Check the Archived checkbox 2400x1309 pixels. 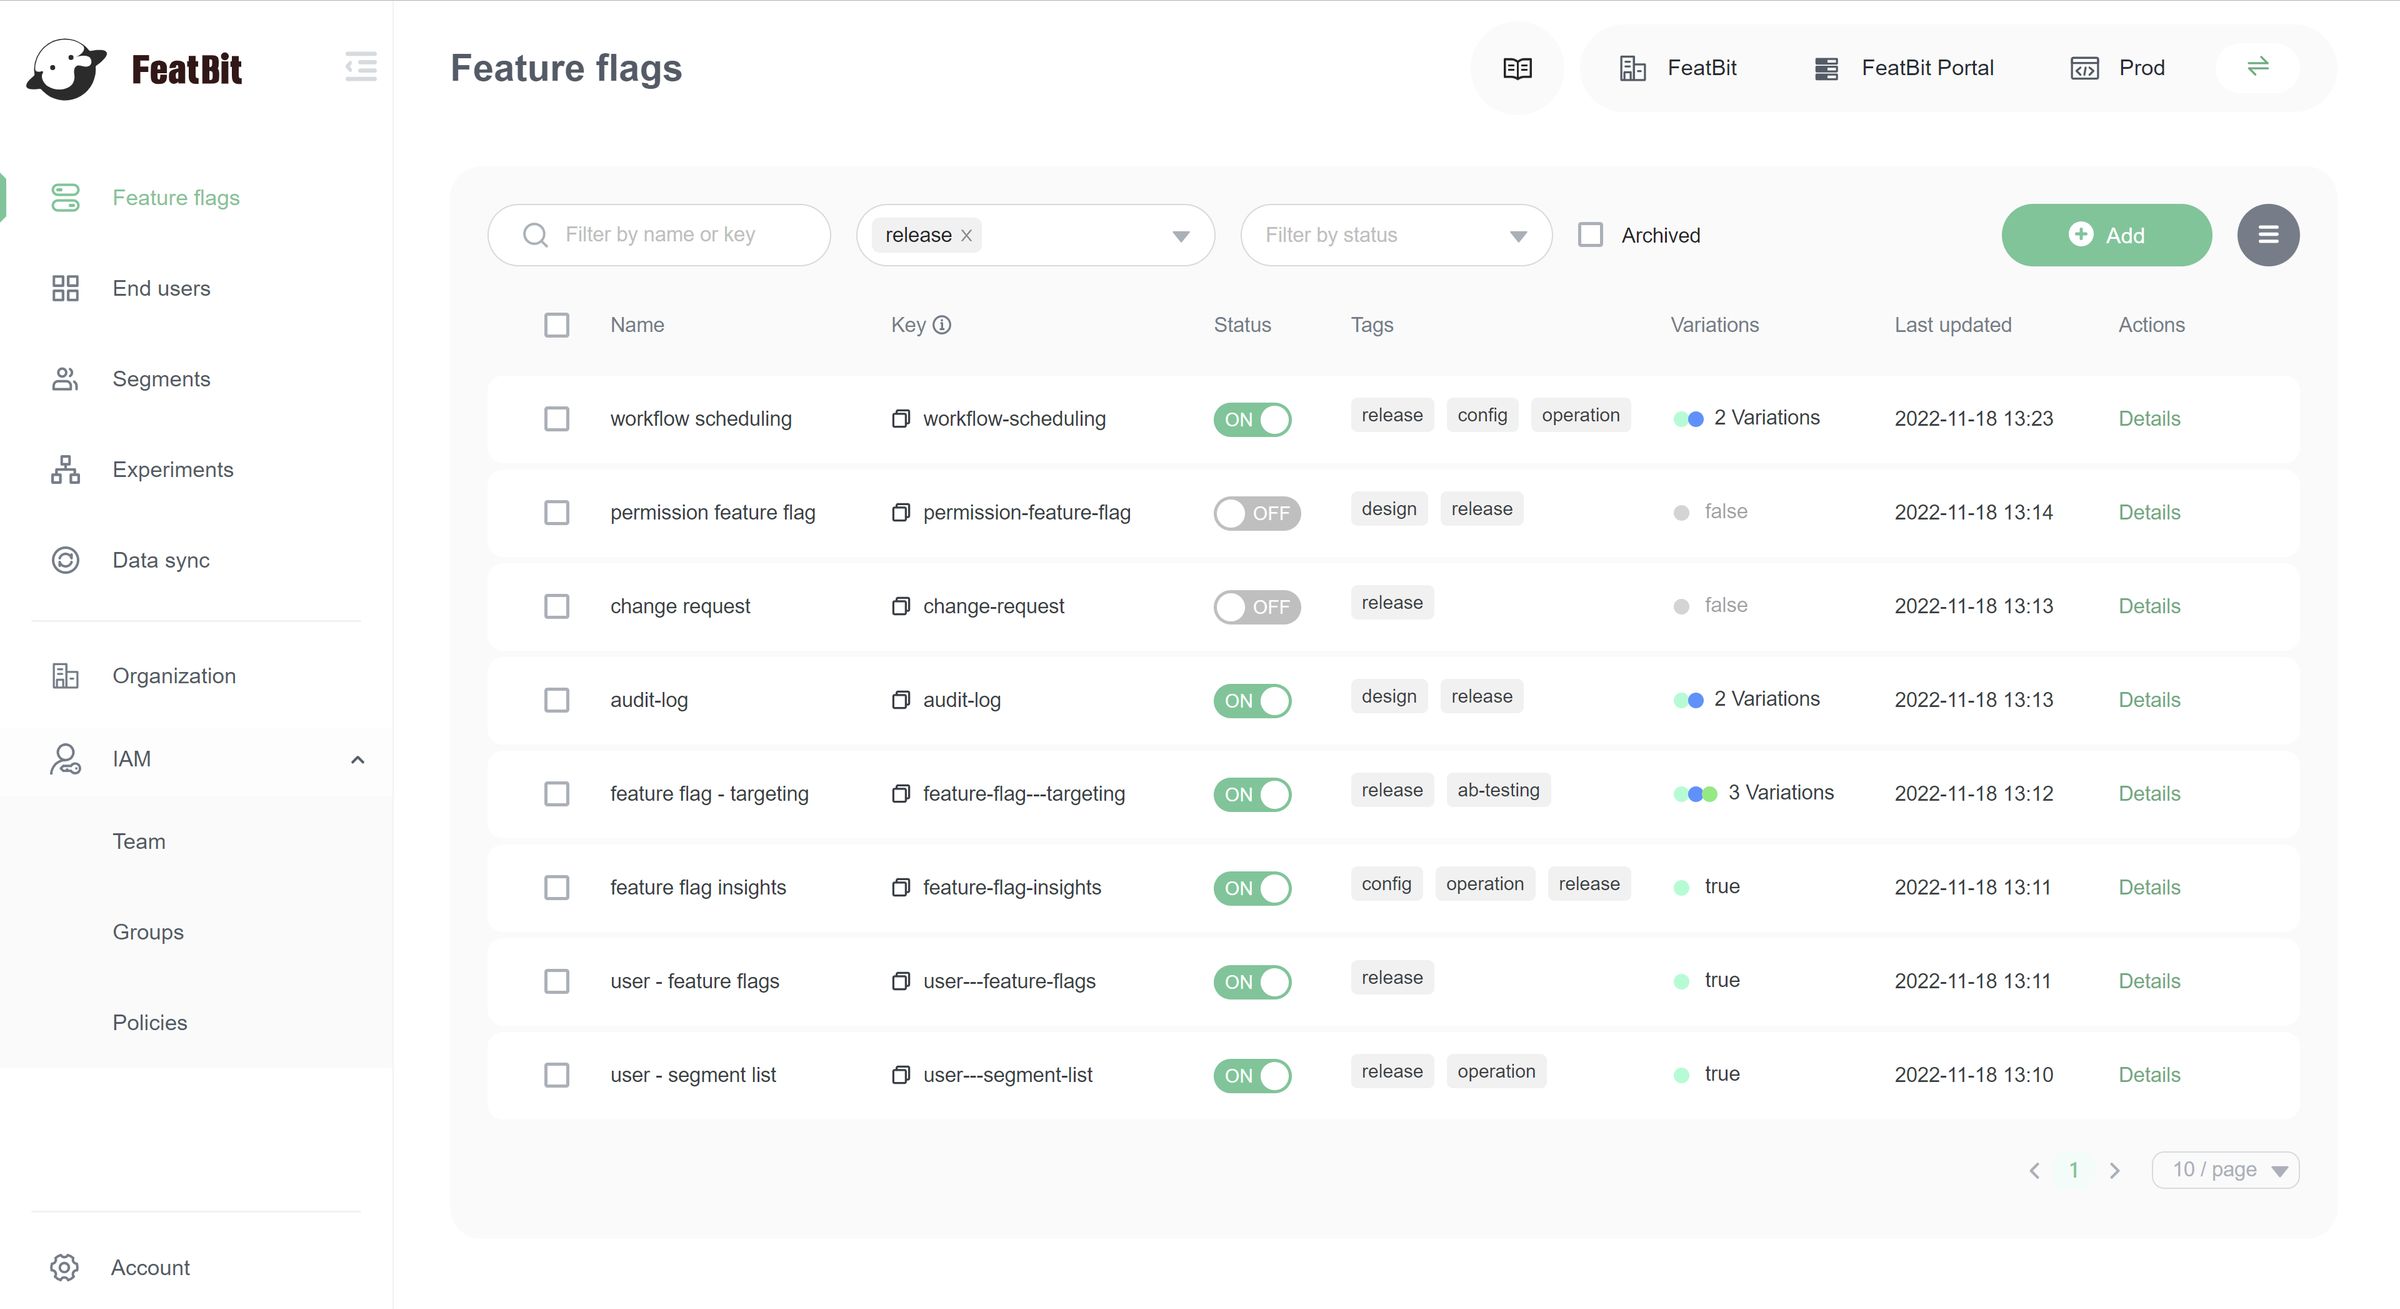(x=1590, y=234)
